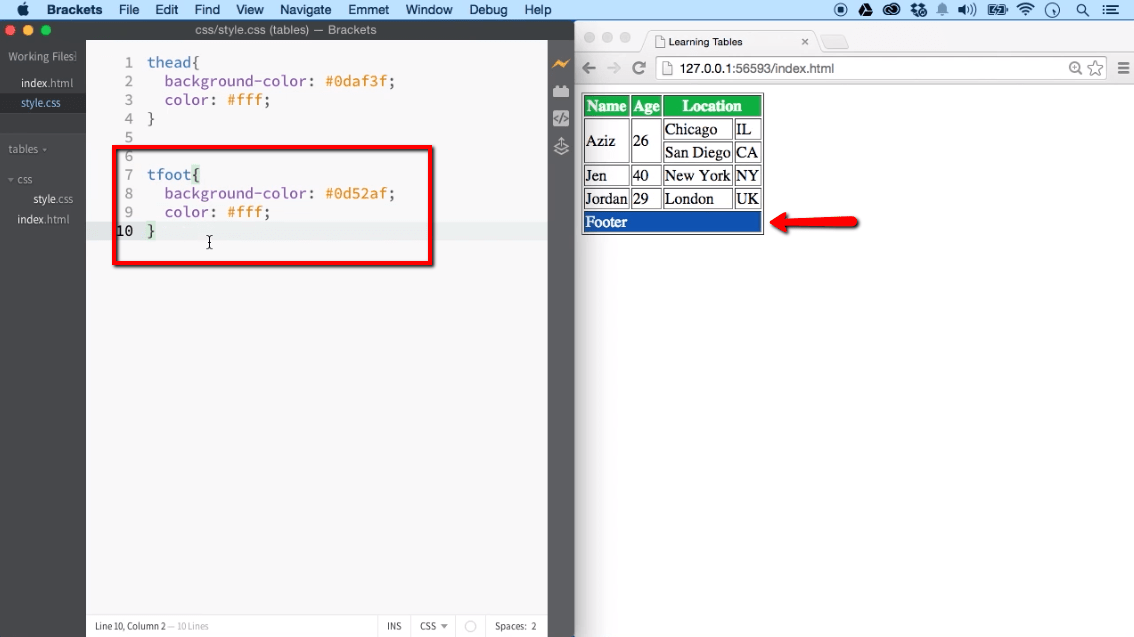Click the Aziz table cell
Screen dimensions: 1134x637
coord(606,141)
